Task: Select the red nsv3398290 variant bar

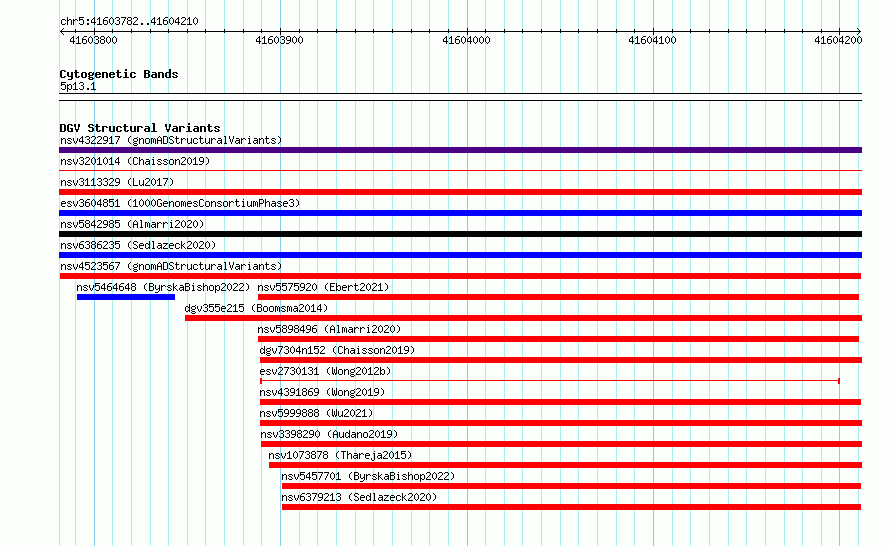Action: (x=561, y=444)
